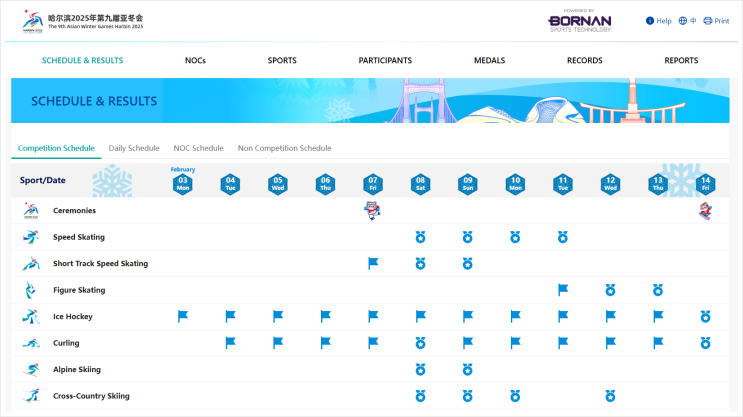Switch to the NOC Schedule tab
Screen dimensions: 743x417
(x=198, y=148)
